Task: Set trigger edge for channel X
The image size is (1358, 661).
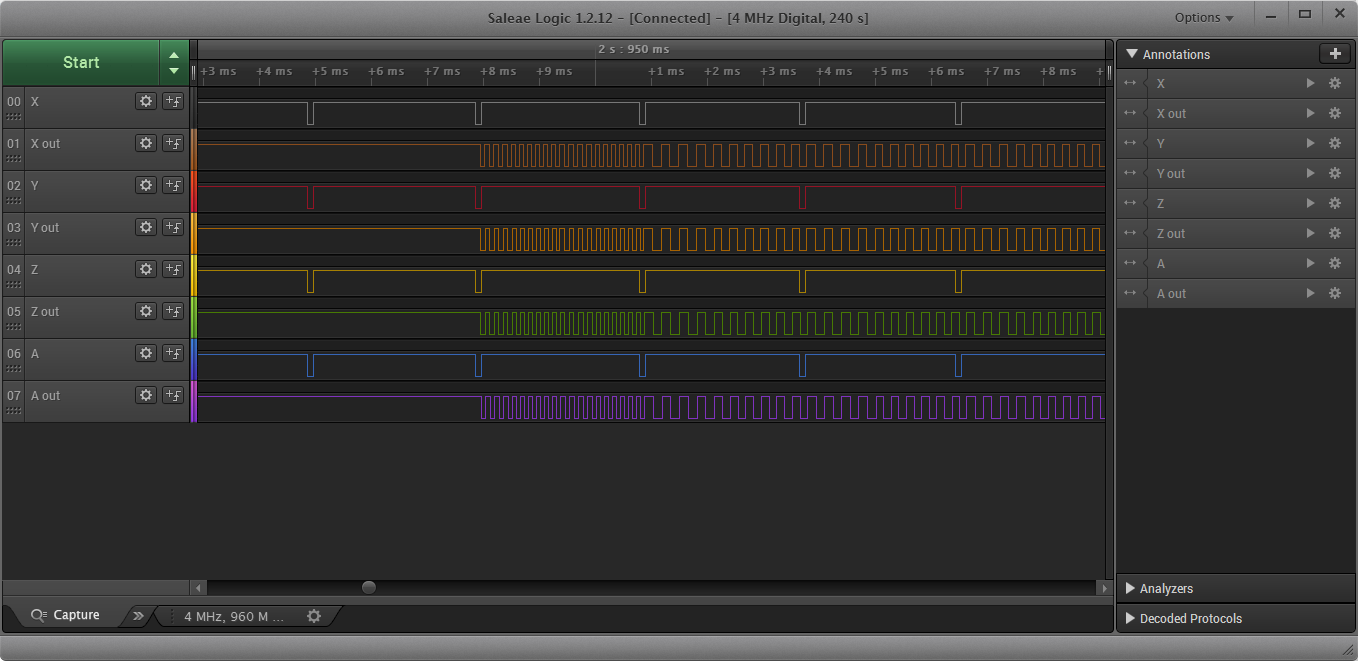Action: pos(173,101)
